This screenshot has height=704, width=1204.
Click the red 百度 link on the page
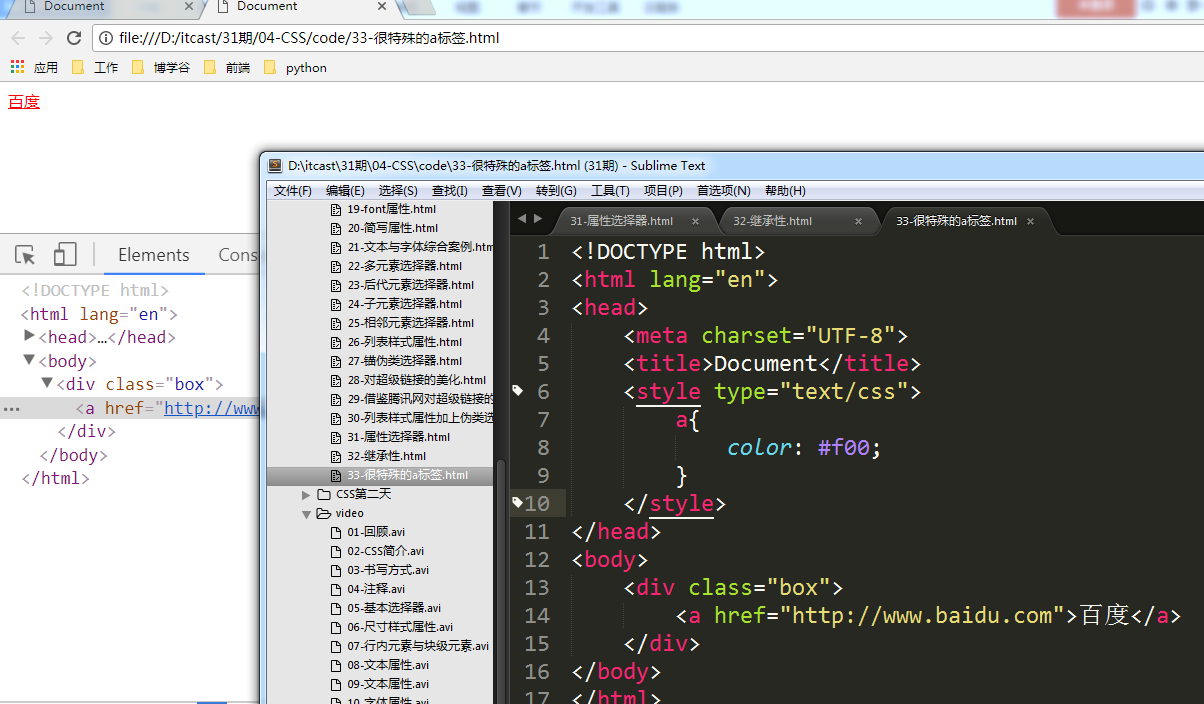click(24, 101)
